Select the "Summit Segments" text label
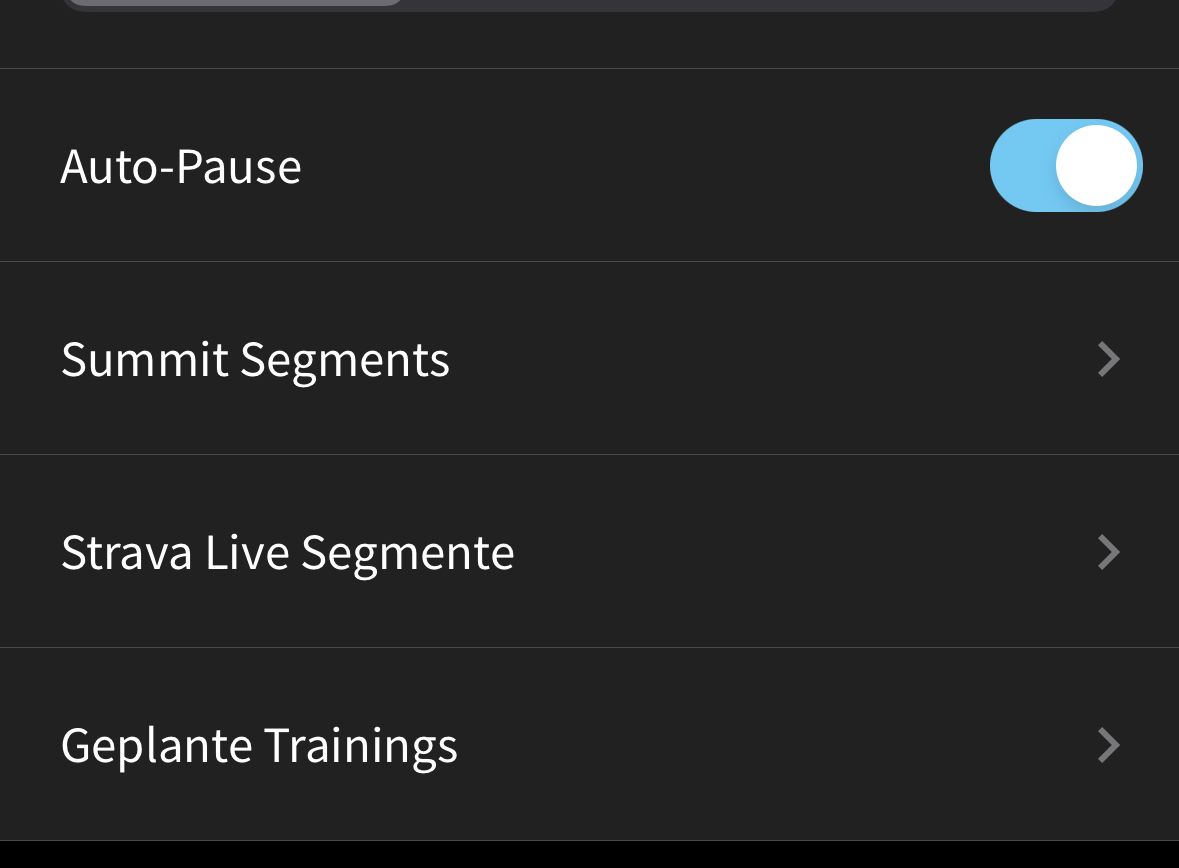The width and height of the screenshot is (1179, 868). pyautogui.click(x=255, y=360)
